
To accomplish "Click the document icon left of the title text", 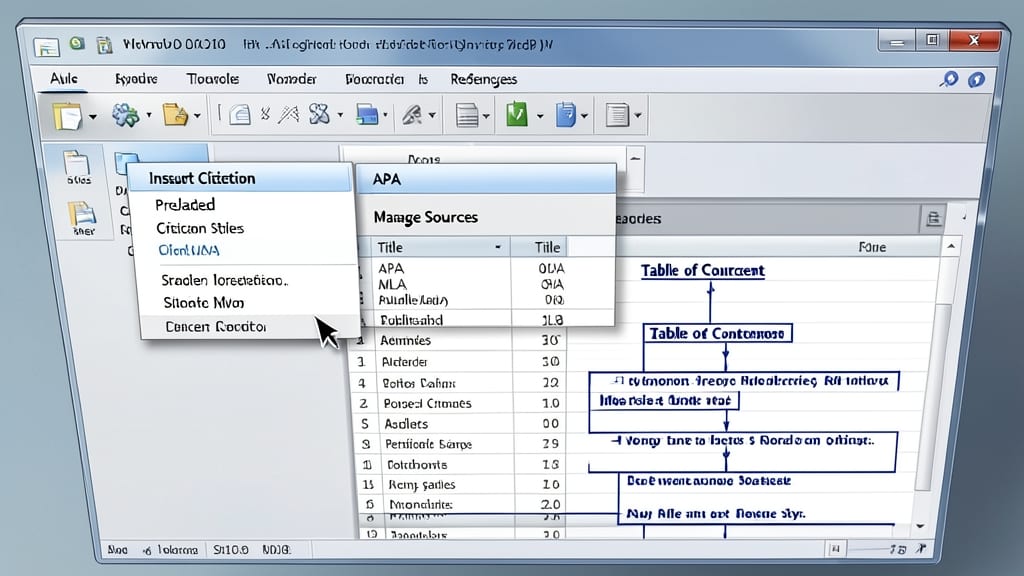I will (104, 44).
